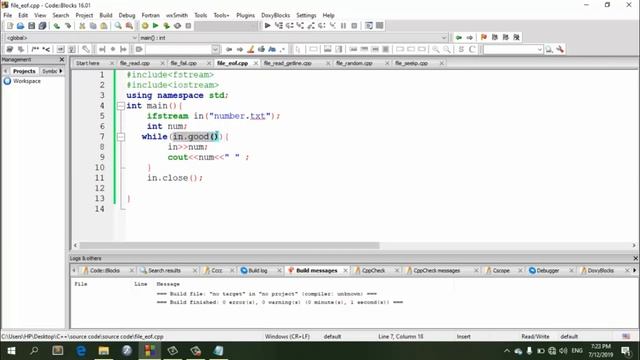Click the highlight pen marker icon
The width and height of the screenshot is (640, 360).
click(x=251, y=49)
